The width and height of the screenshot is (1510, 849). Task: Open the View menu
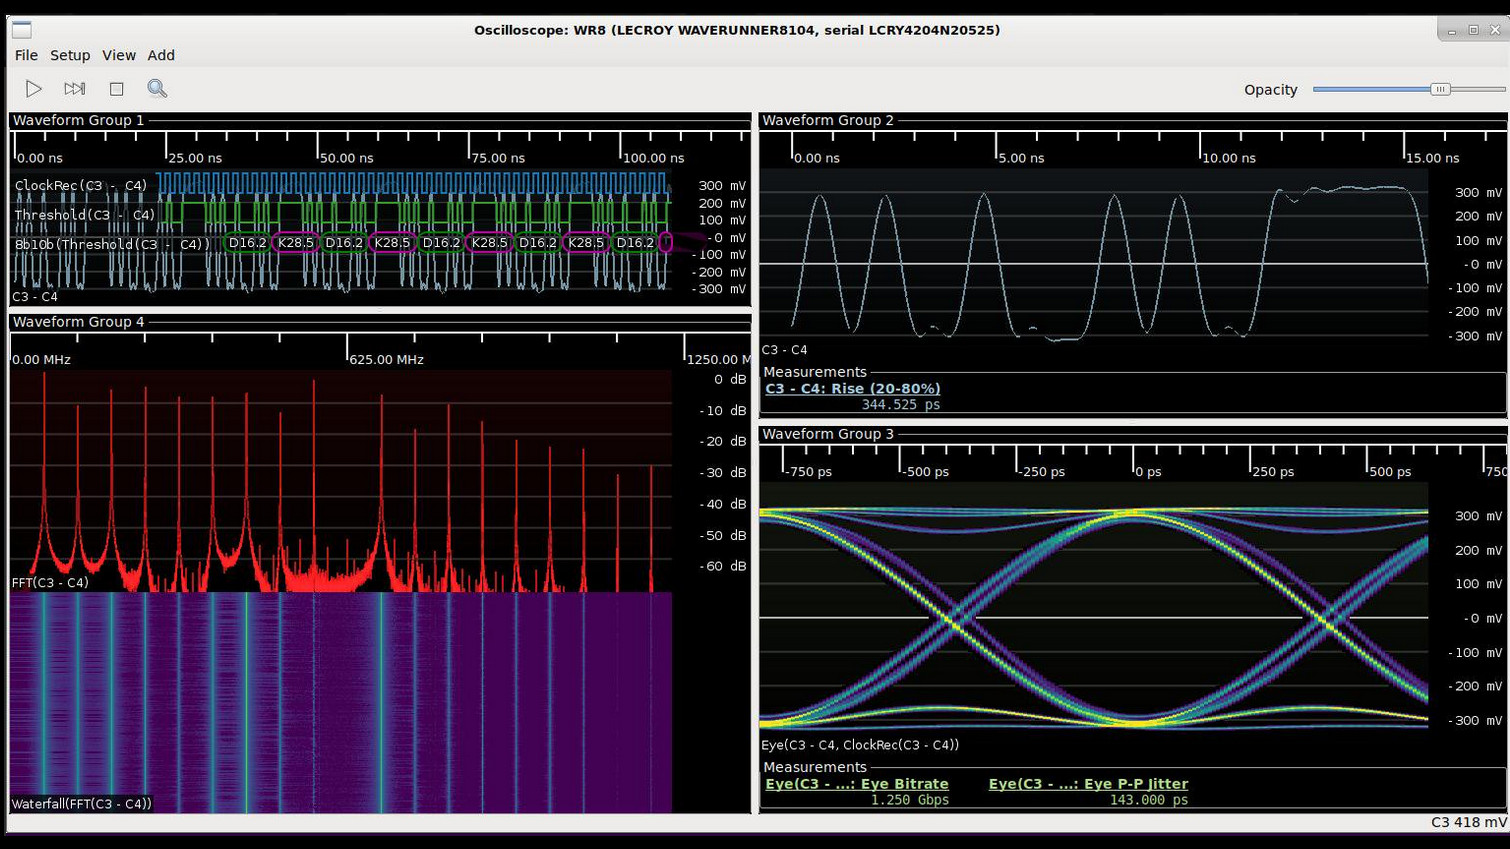(x=118, y=55)
